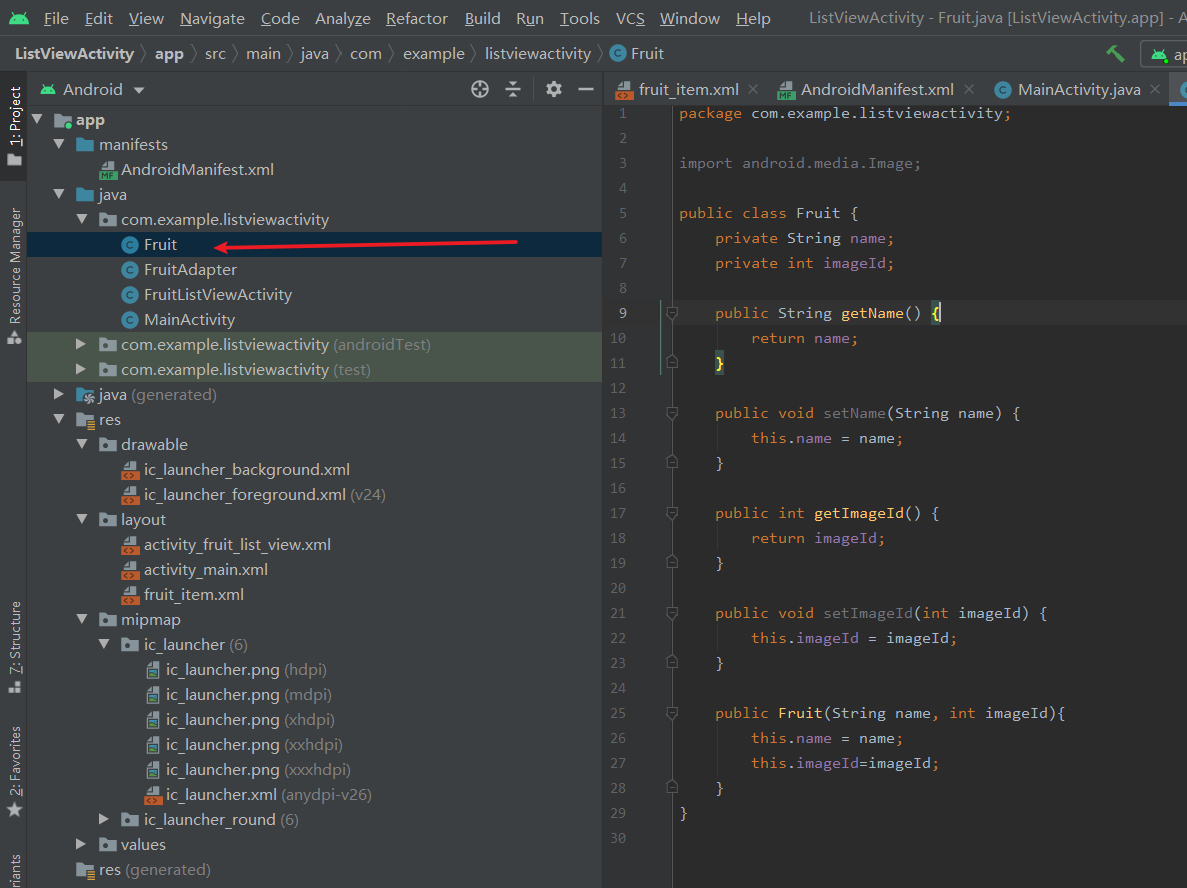Click the MainActivity class icon in tree

click(x=130, y=319)
